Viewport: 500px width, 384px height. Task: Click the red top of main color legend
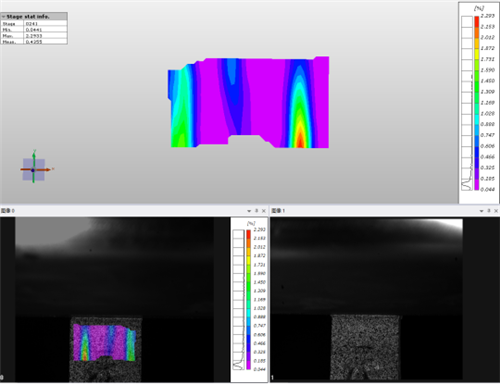(x=477, y=21)
